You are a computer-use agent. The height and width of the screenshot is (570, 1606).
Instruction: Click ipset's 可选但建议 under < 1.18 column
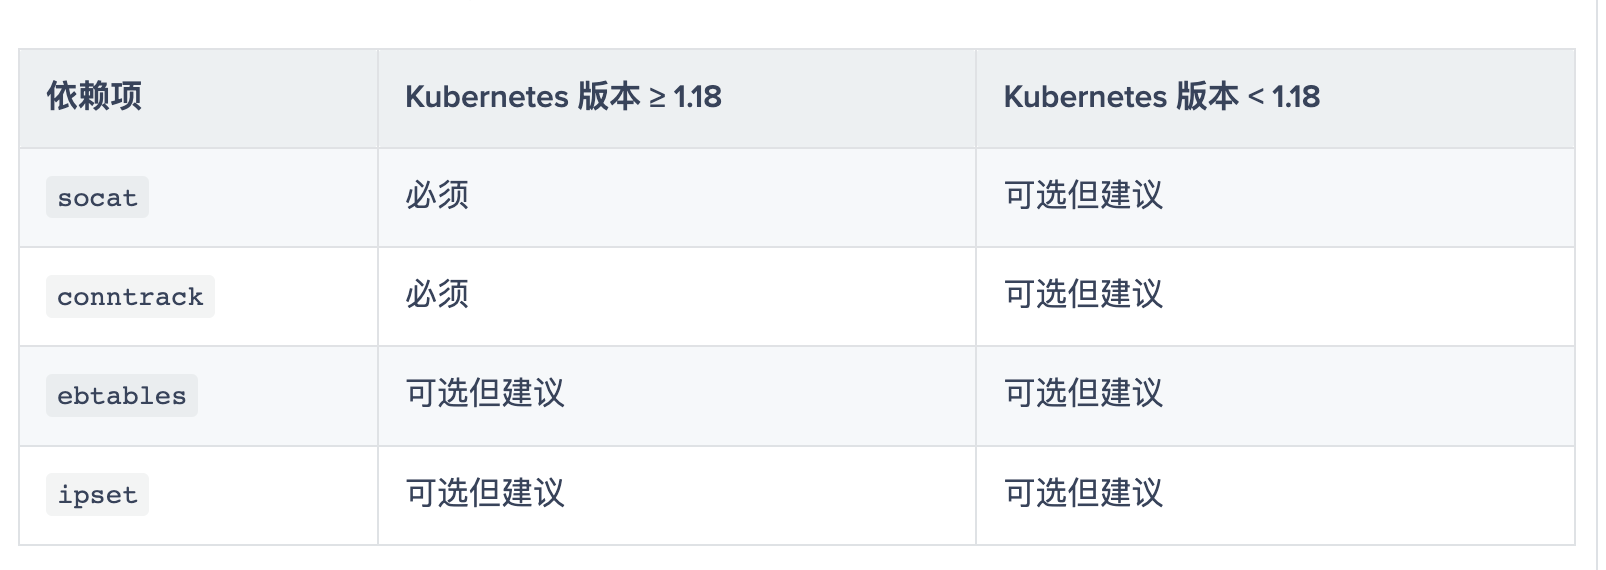(1083, 493)
